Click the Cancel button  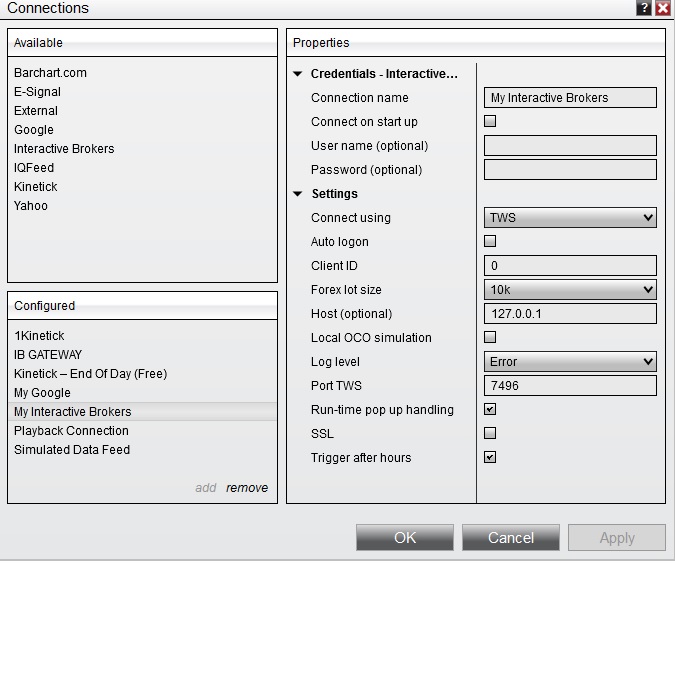(x=511, y=538)
